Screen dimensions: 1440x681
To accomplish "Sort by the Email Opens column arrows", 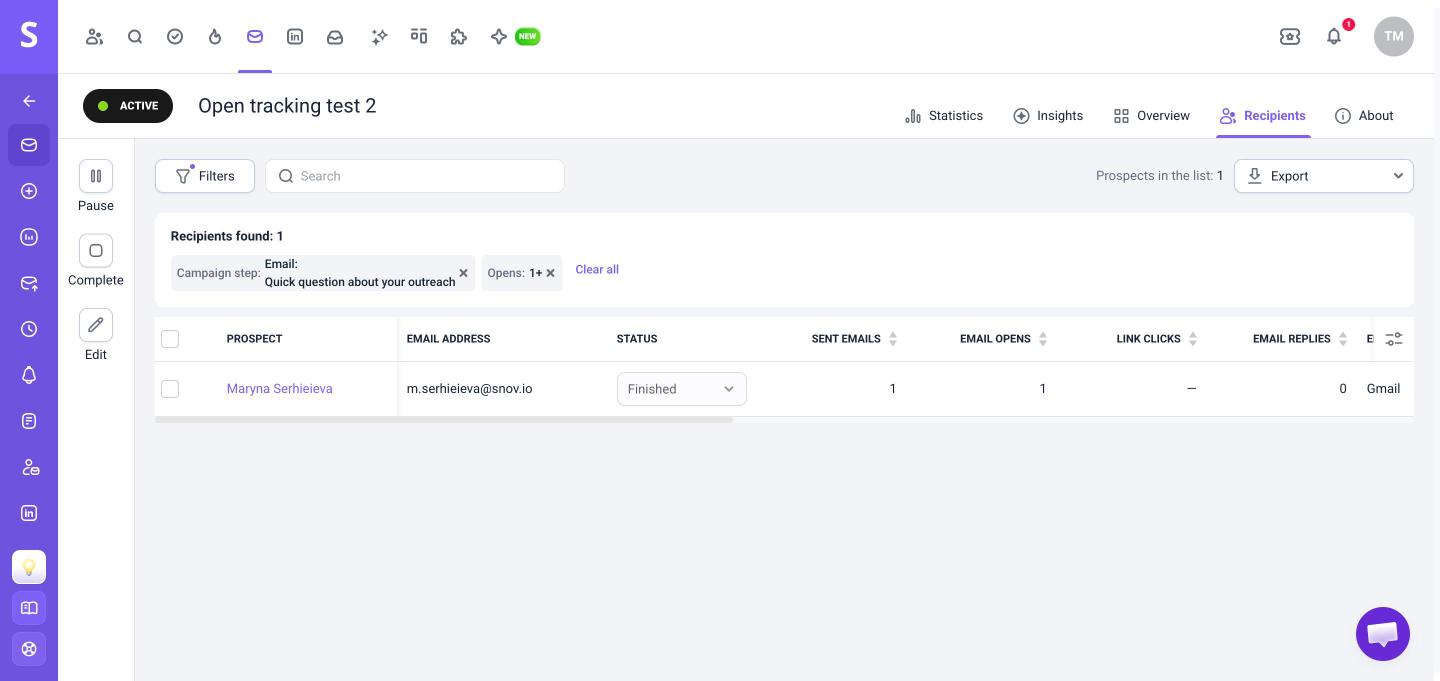I will 1043,339.
